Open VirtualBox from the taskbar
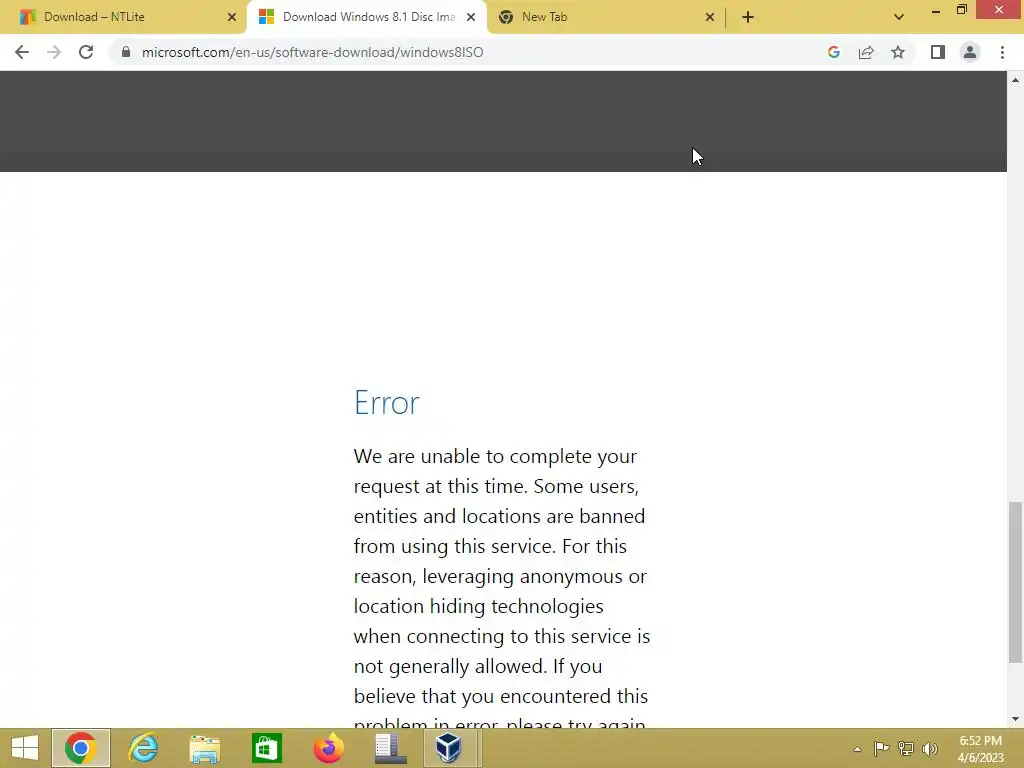The height and width of the screenshot is (768, 1024). pos(449,748)
